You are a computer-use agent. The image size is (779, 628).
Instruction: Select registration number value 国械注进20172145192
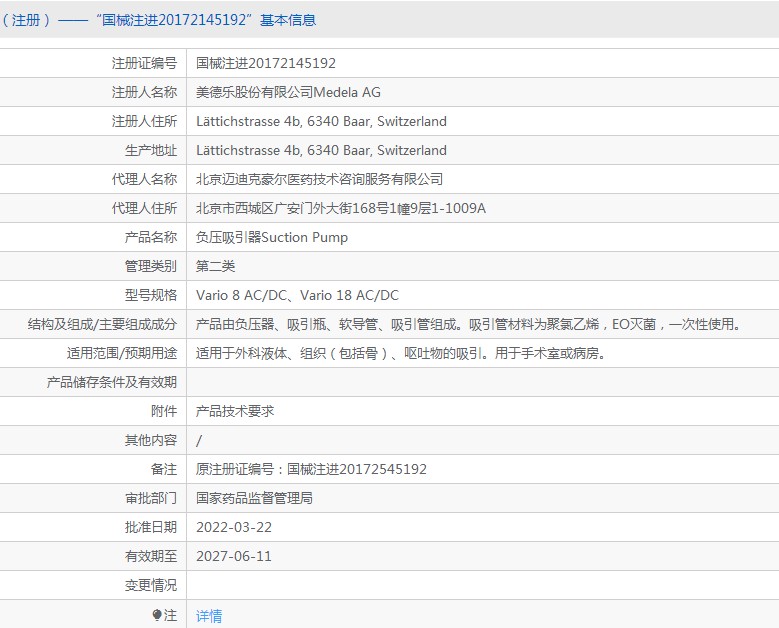tap(266, 63)
